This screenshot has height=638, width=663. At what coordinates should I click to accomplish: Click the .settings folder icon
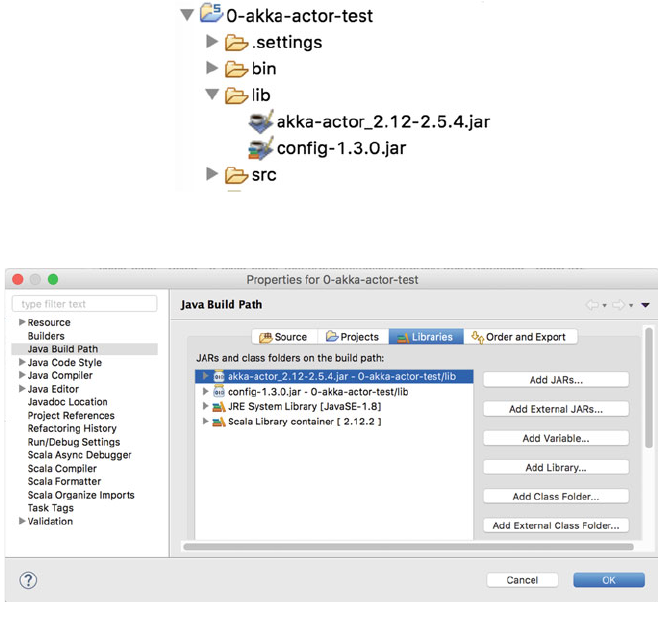236,43
